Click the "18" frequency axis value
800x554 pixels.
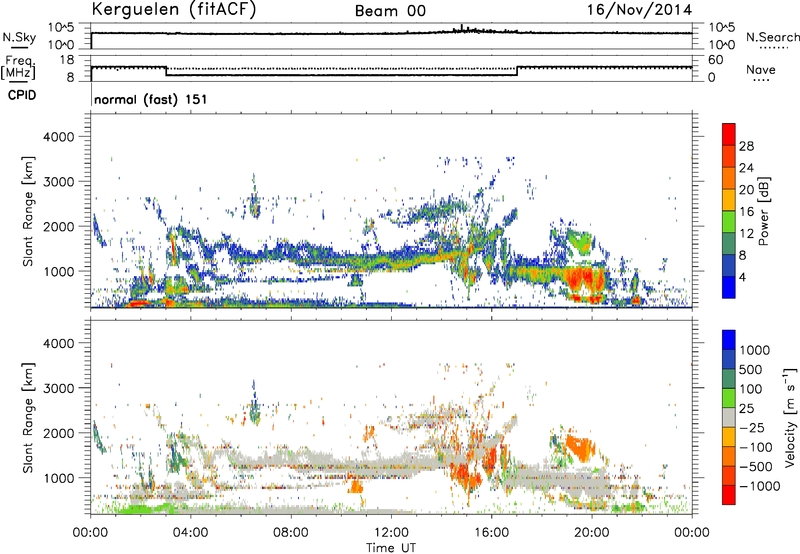click(x=67, y=60)
